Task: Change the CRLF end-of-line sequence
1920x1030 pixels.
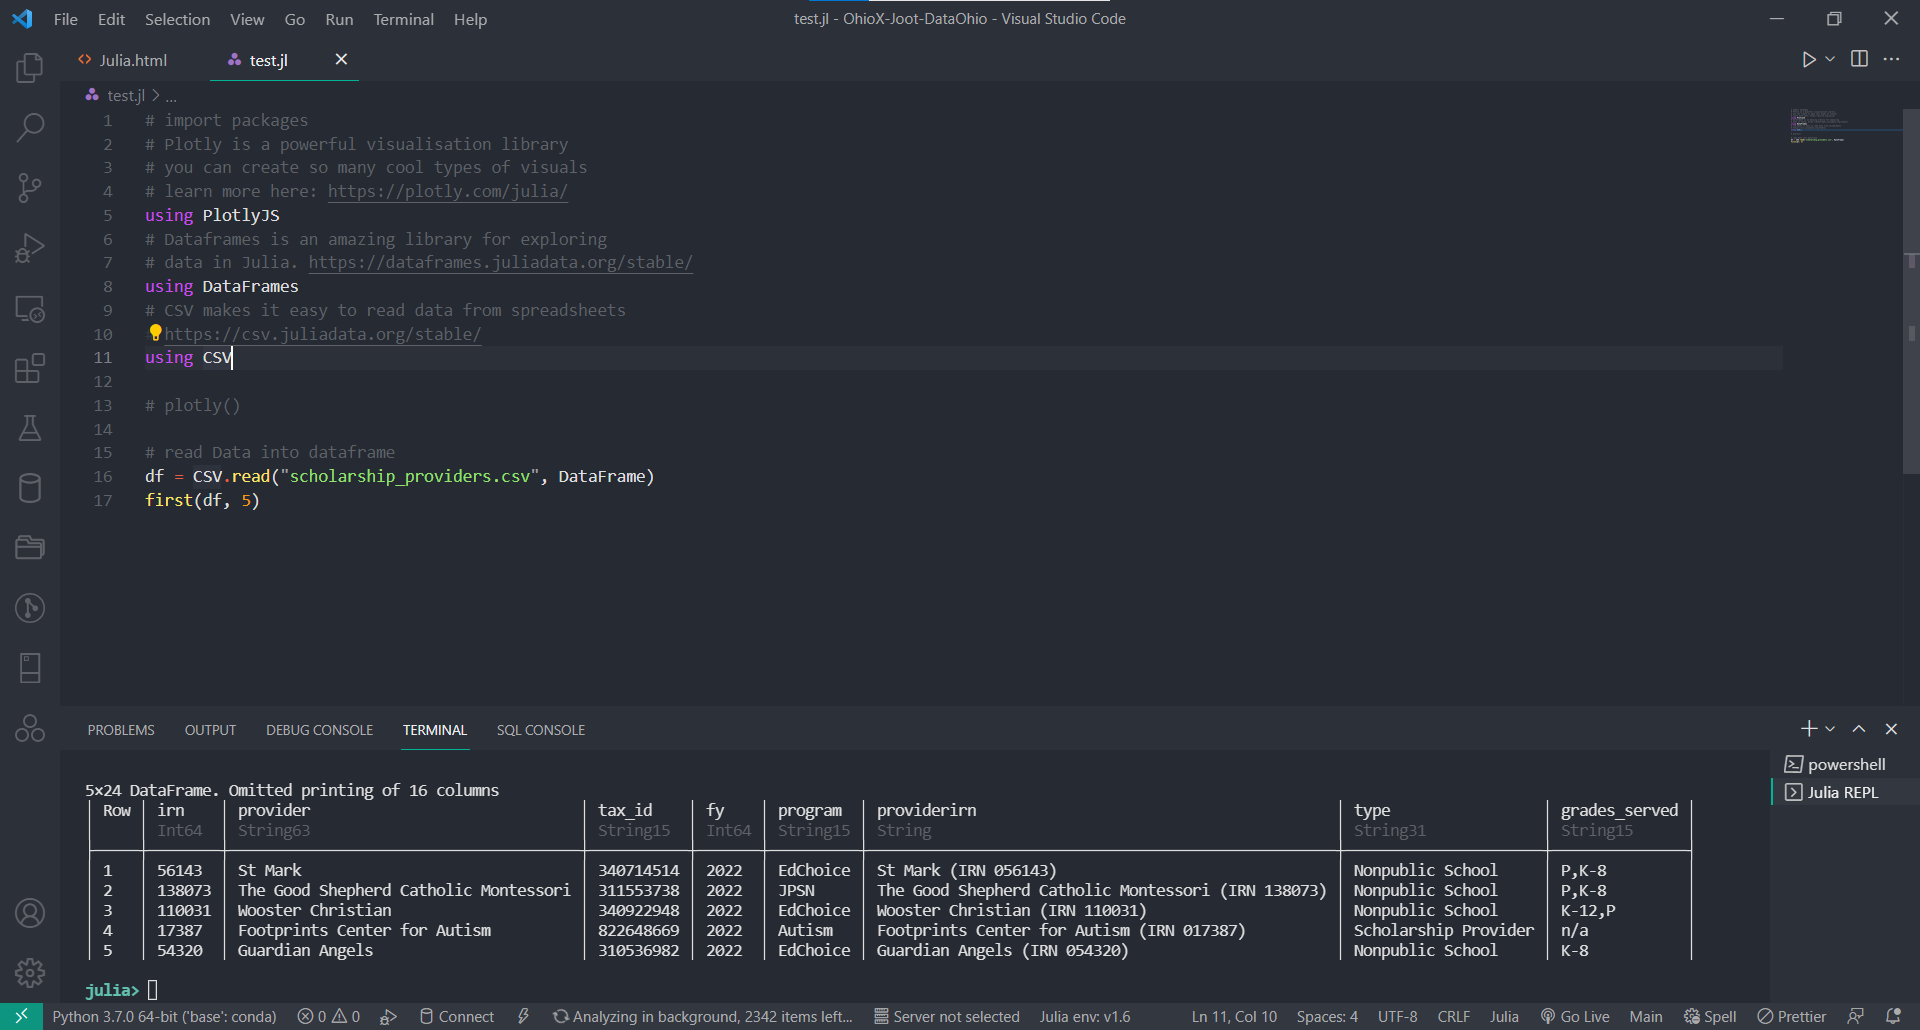Action: coord(1453,1016)
